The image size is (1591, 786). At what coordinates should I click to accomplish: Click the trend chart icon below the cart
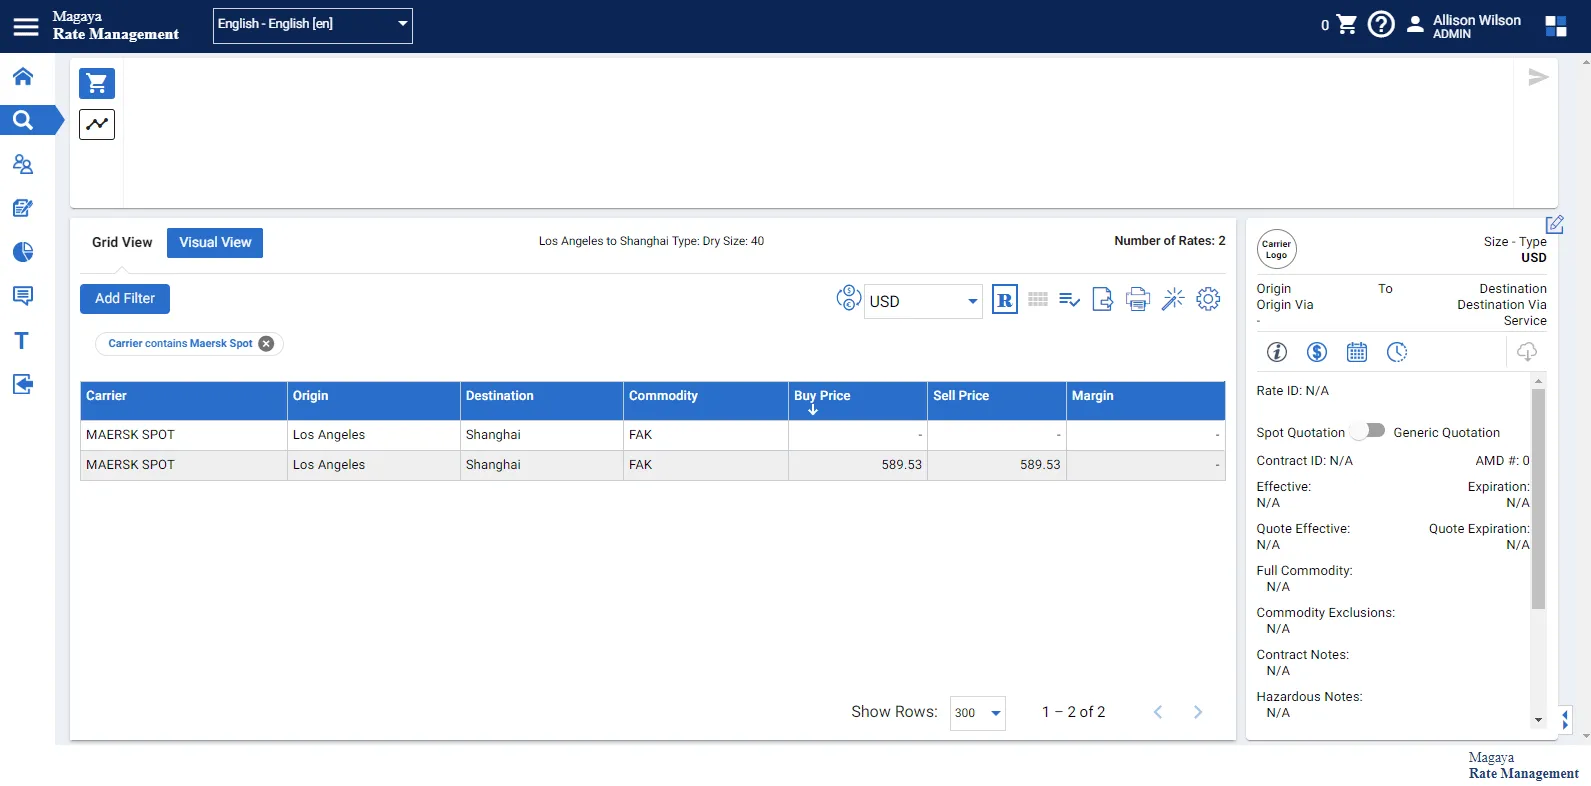pyautogui.click(x=97, y=124)
